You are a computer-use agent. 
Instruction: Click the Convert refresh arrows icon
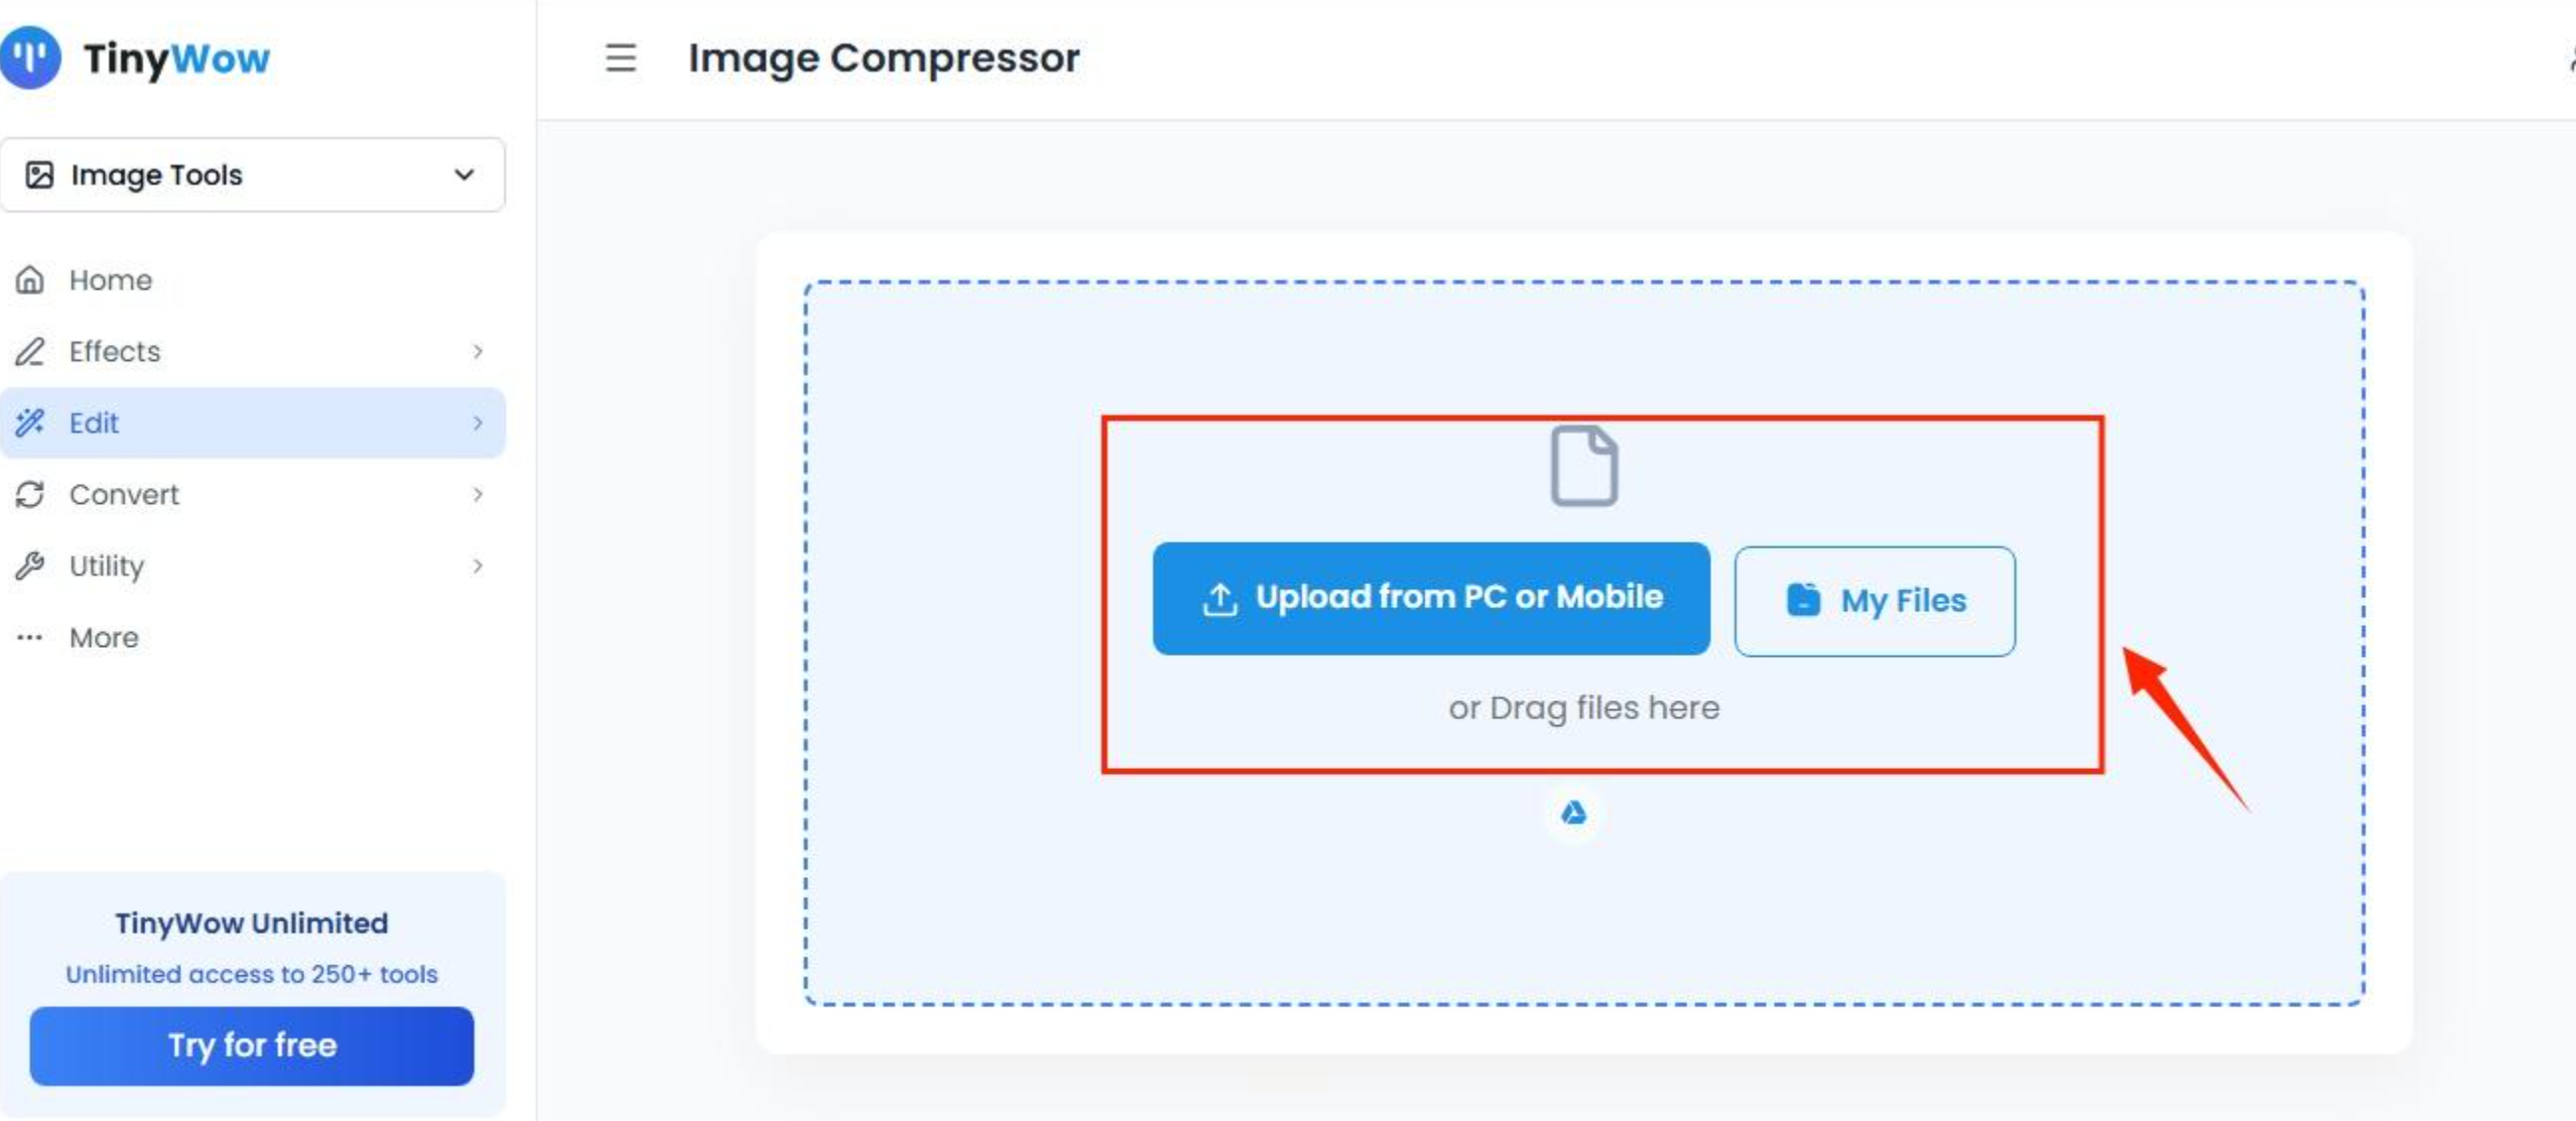tap(30, 495)
